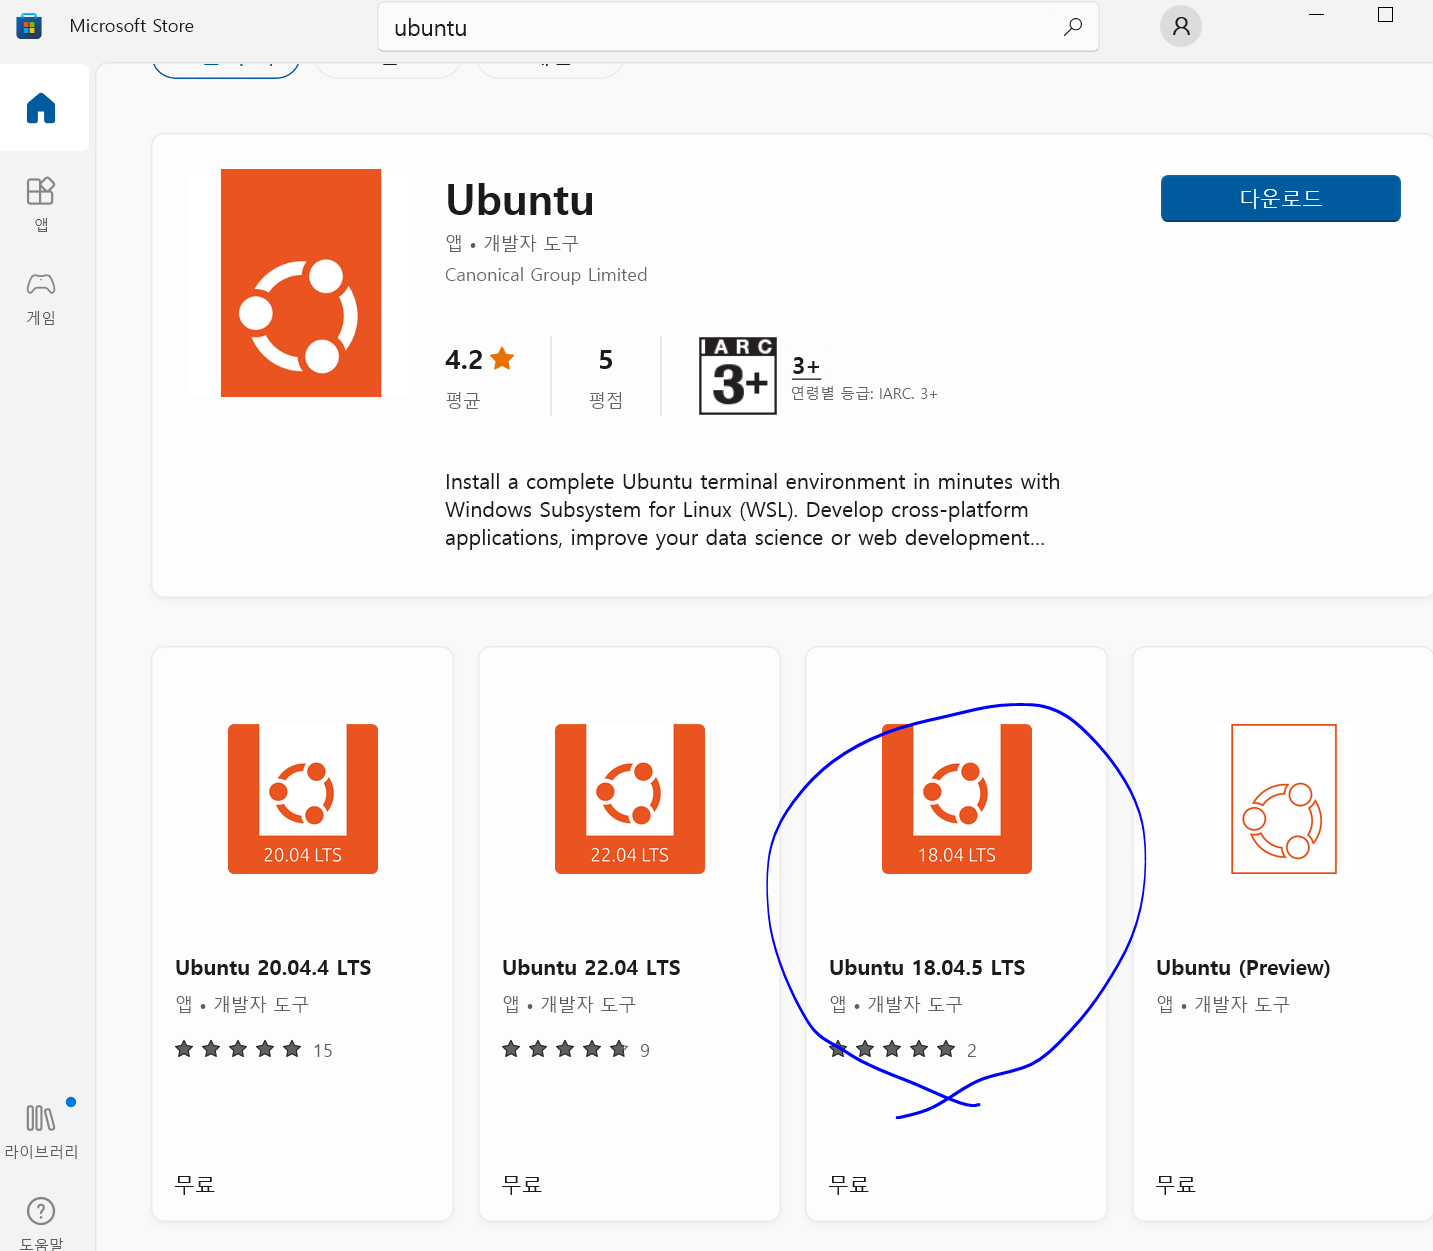The width and height of the screenshot is (1433, 1251).
Task: Open the 18.04 LTS app icon
Action: coord(957,799)
